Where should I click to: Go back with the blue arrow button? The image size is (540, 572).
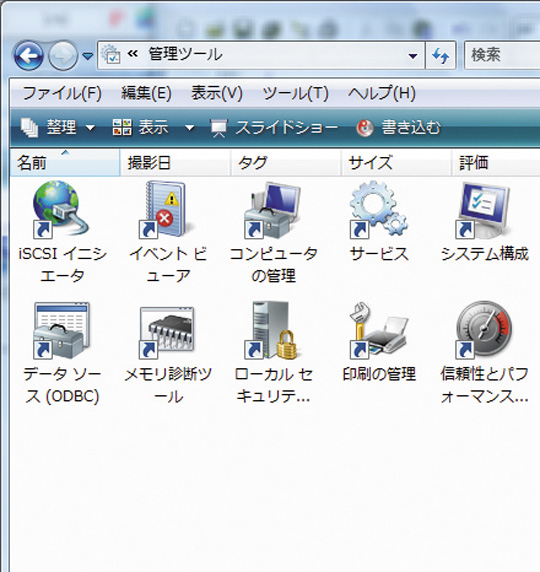[28, 55]
